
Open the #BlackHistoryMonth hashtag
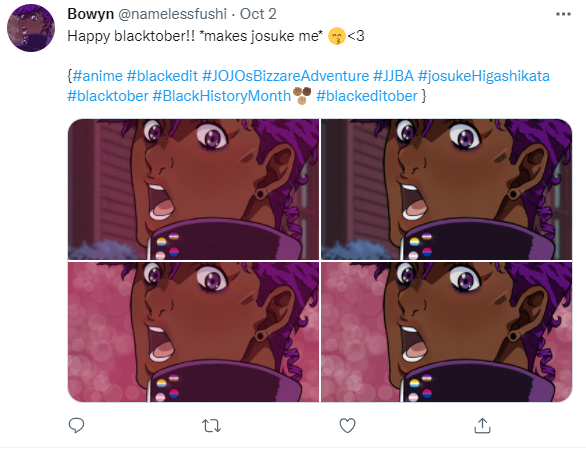point(222,96)
